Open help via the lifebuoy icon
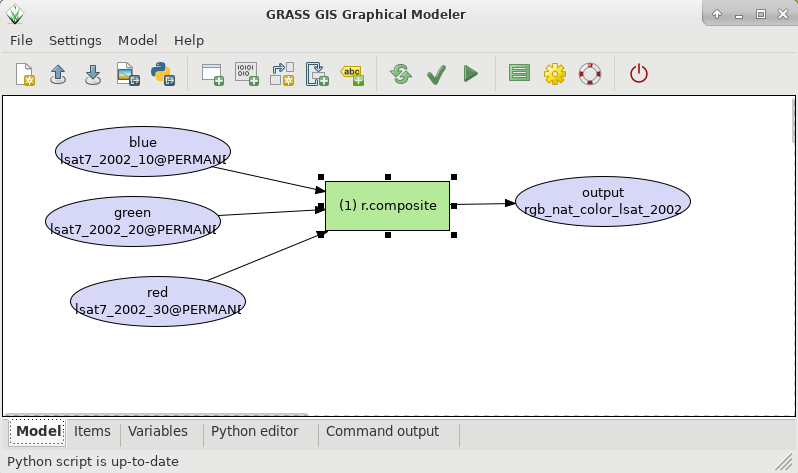This screenshot has height=473, width=798. click(x=589, y=74)
